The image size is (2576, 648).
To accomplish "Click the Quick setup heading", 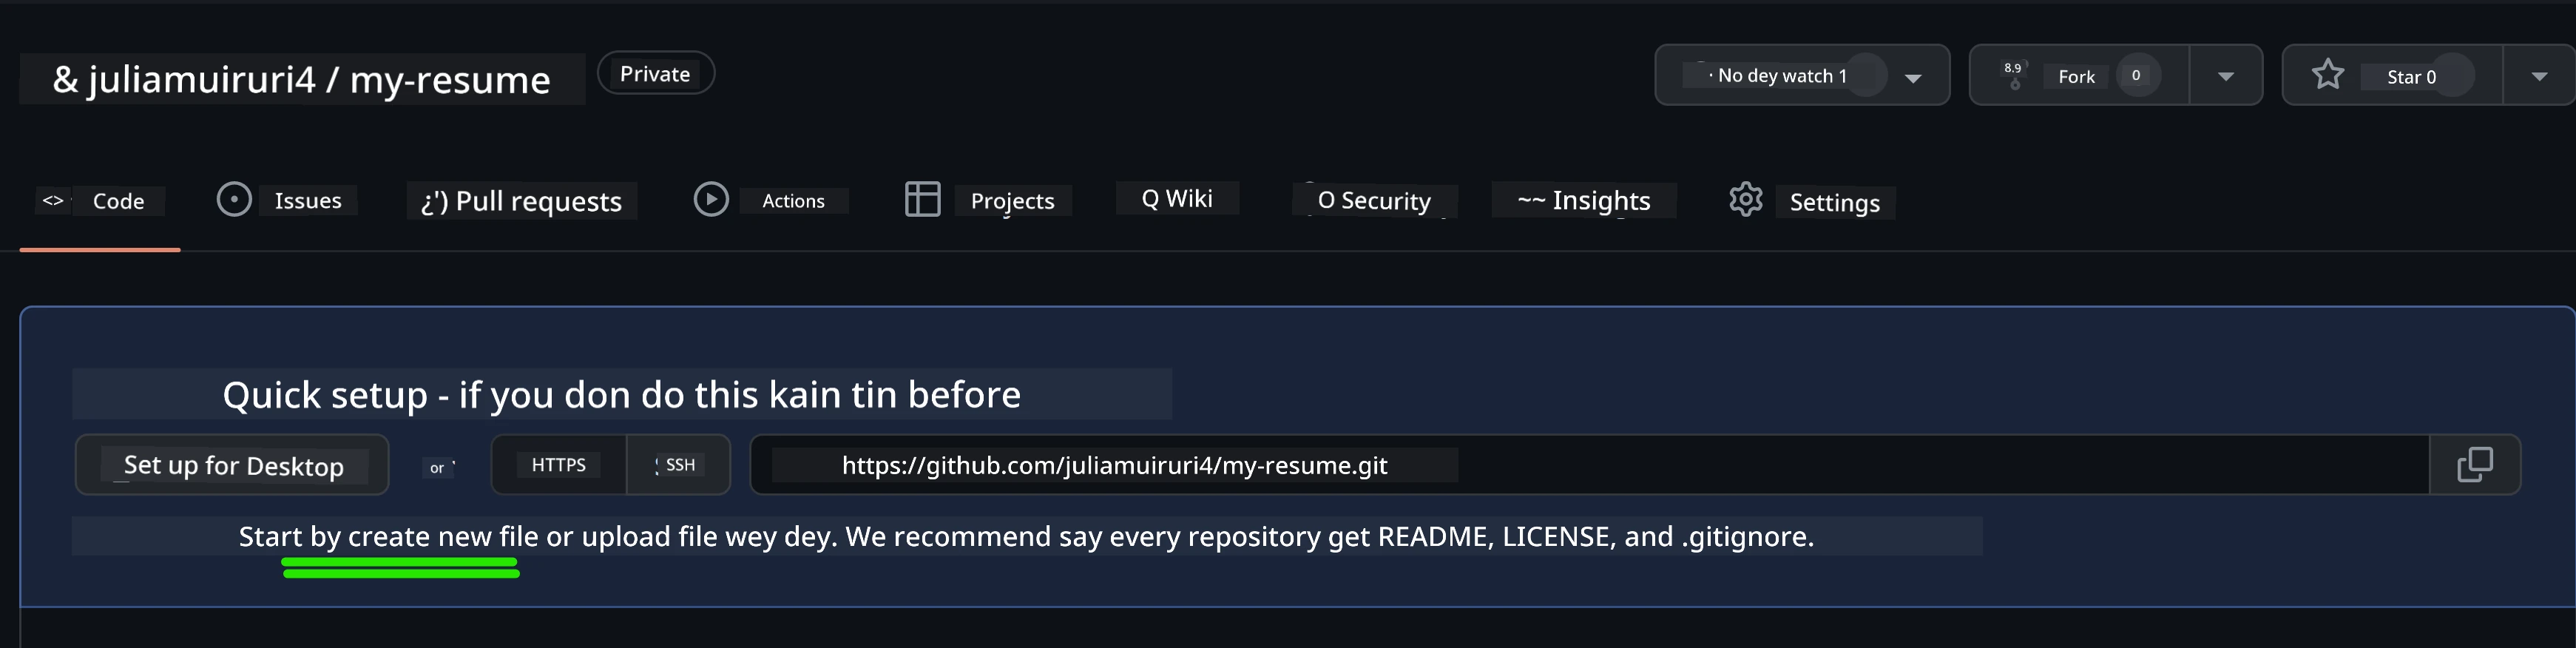I will point(621,395).
